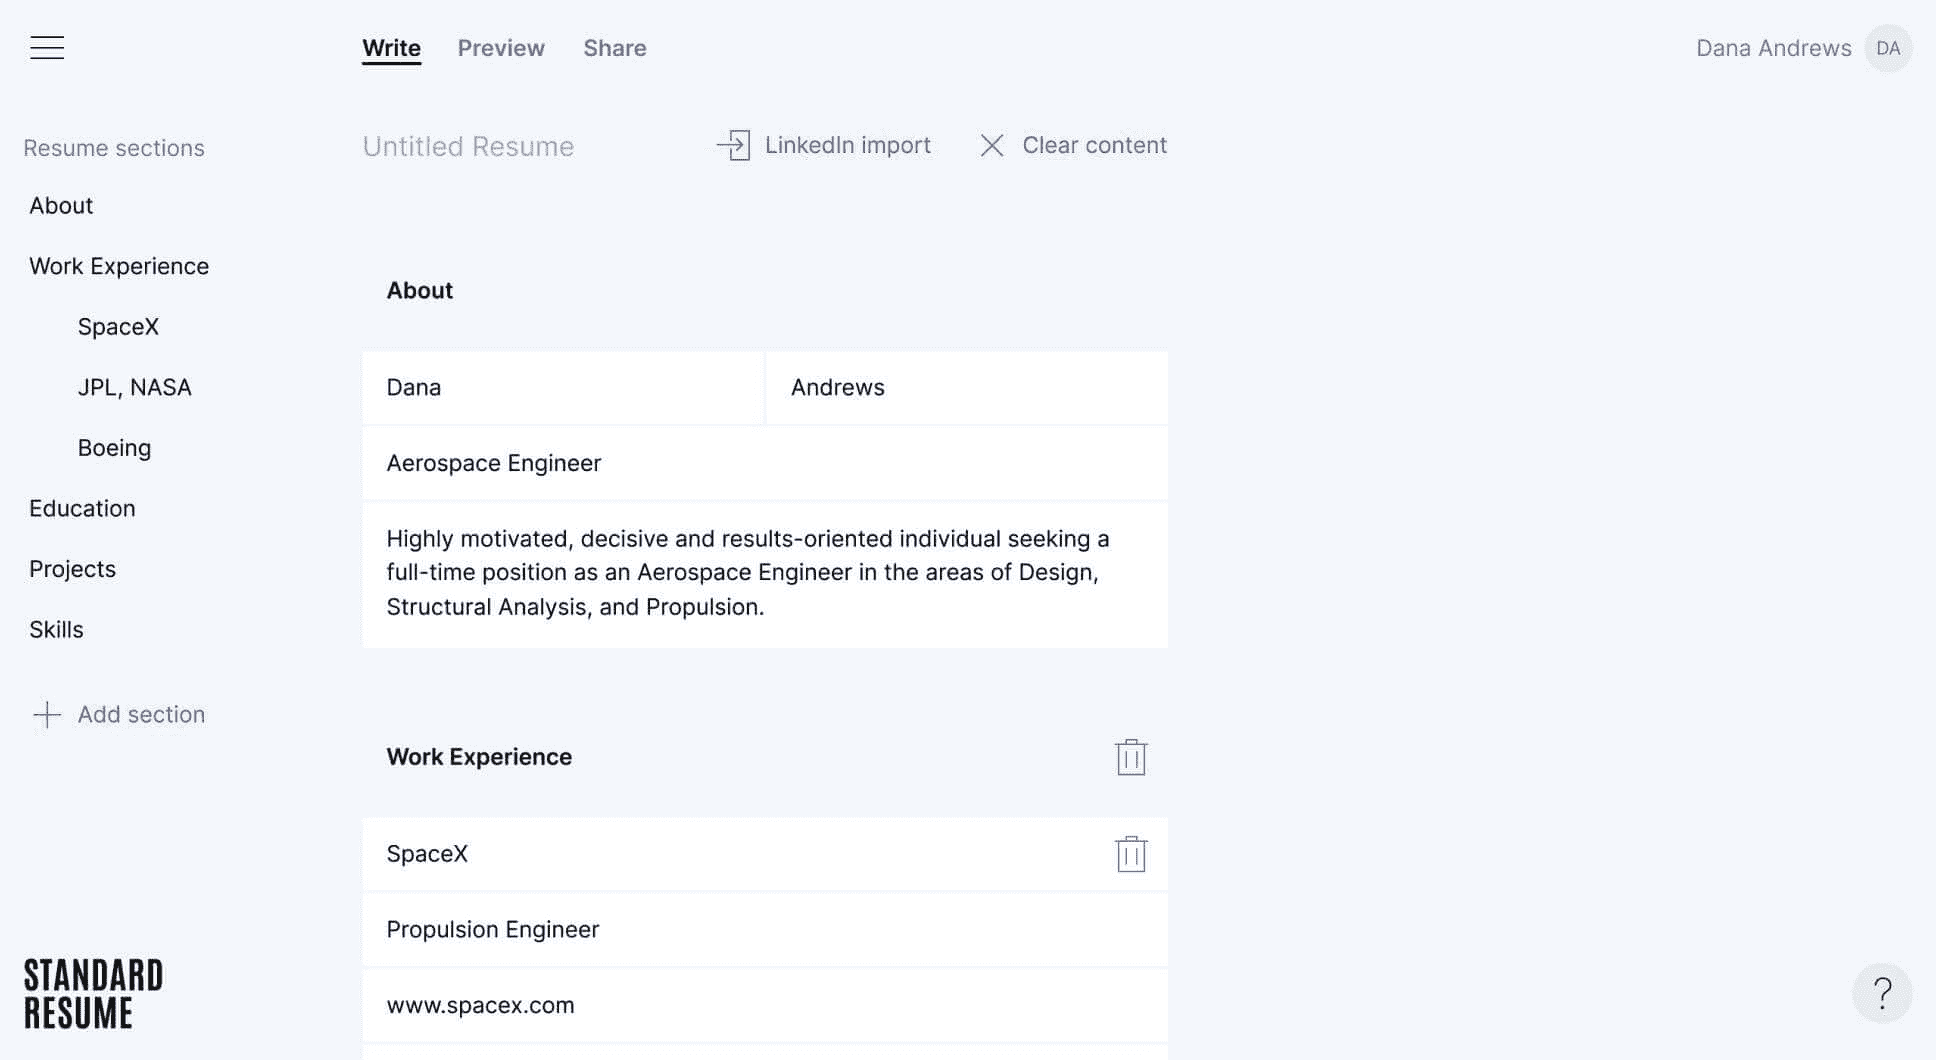Click the DA user avatar
Screen dimensions: 1936x1060
pos(1888,48)
